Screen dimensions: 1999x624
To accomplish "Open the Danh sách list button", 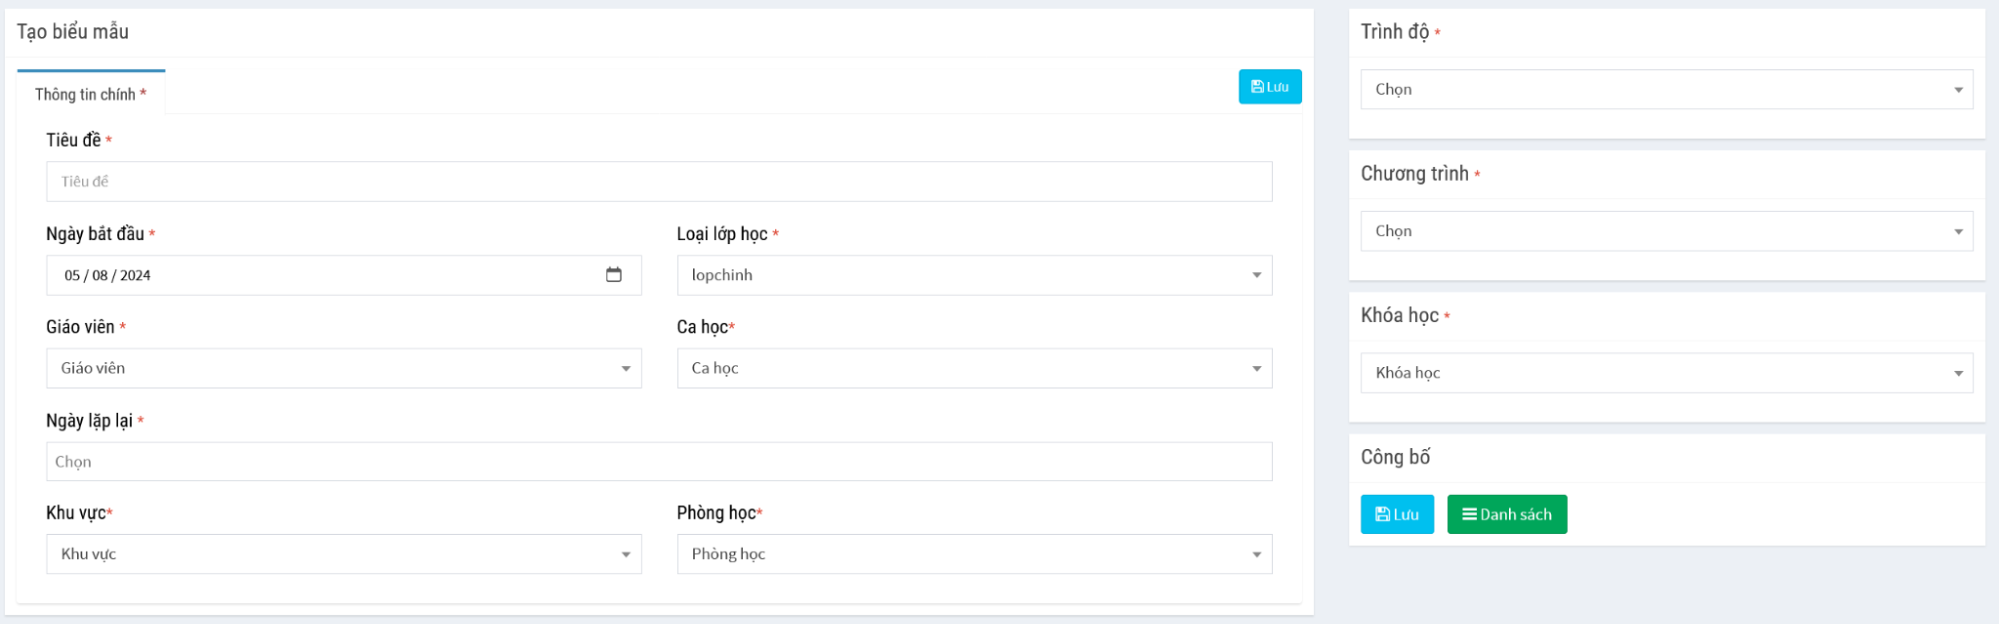I will [1506, 514].
